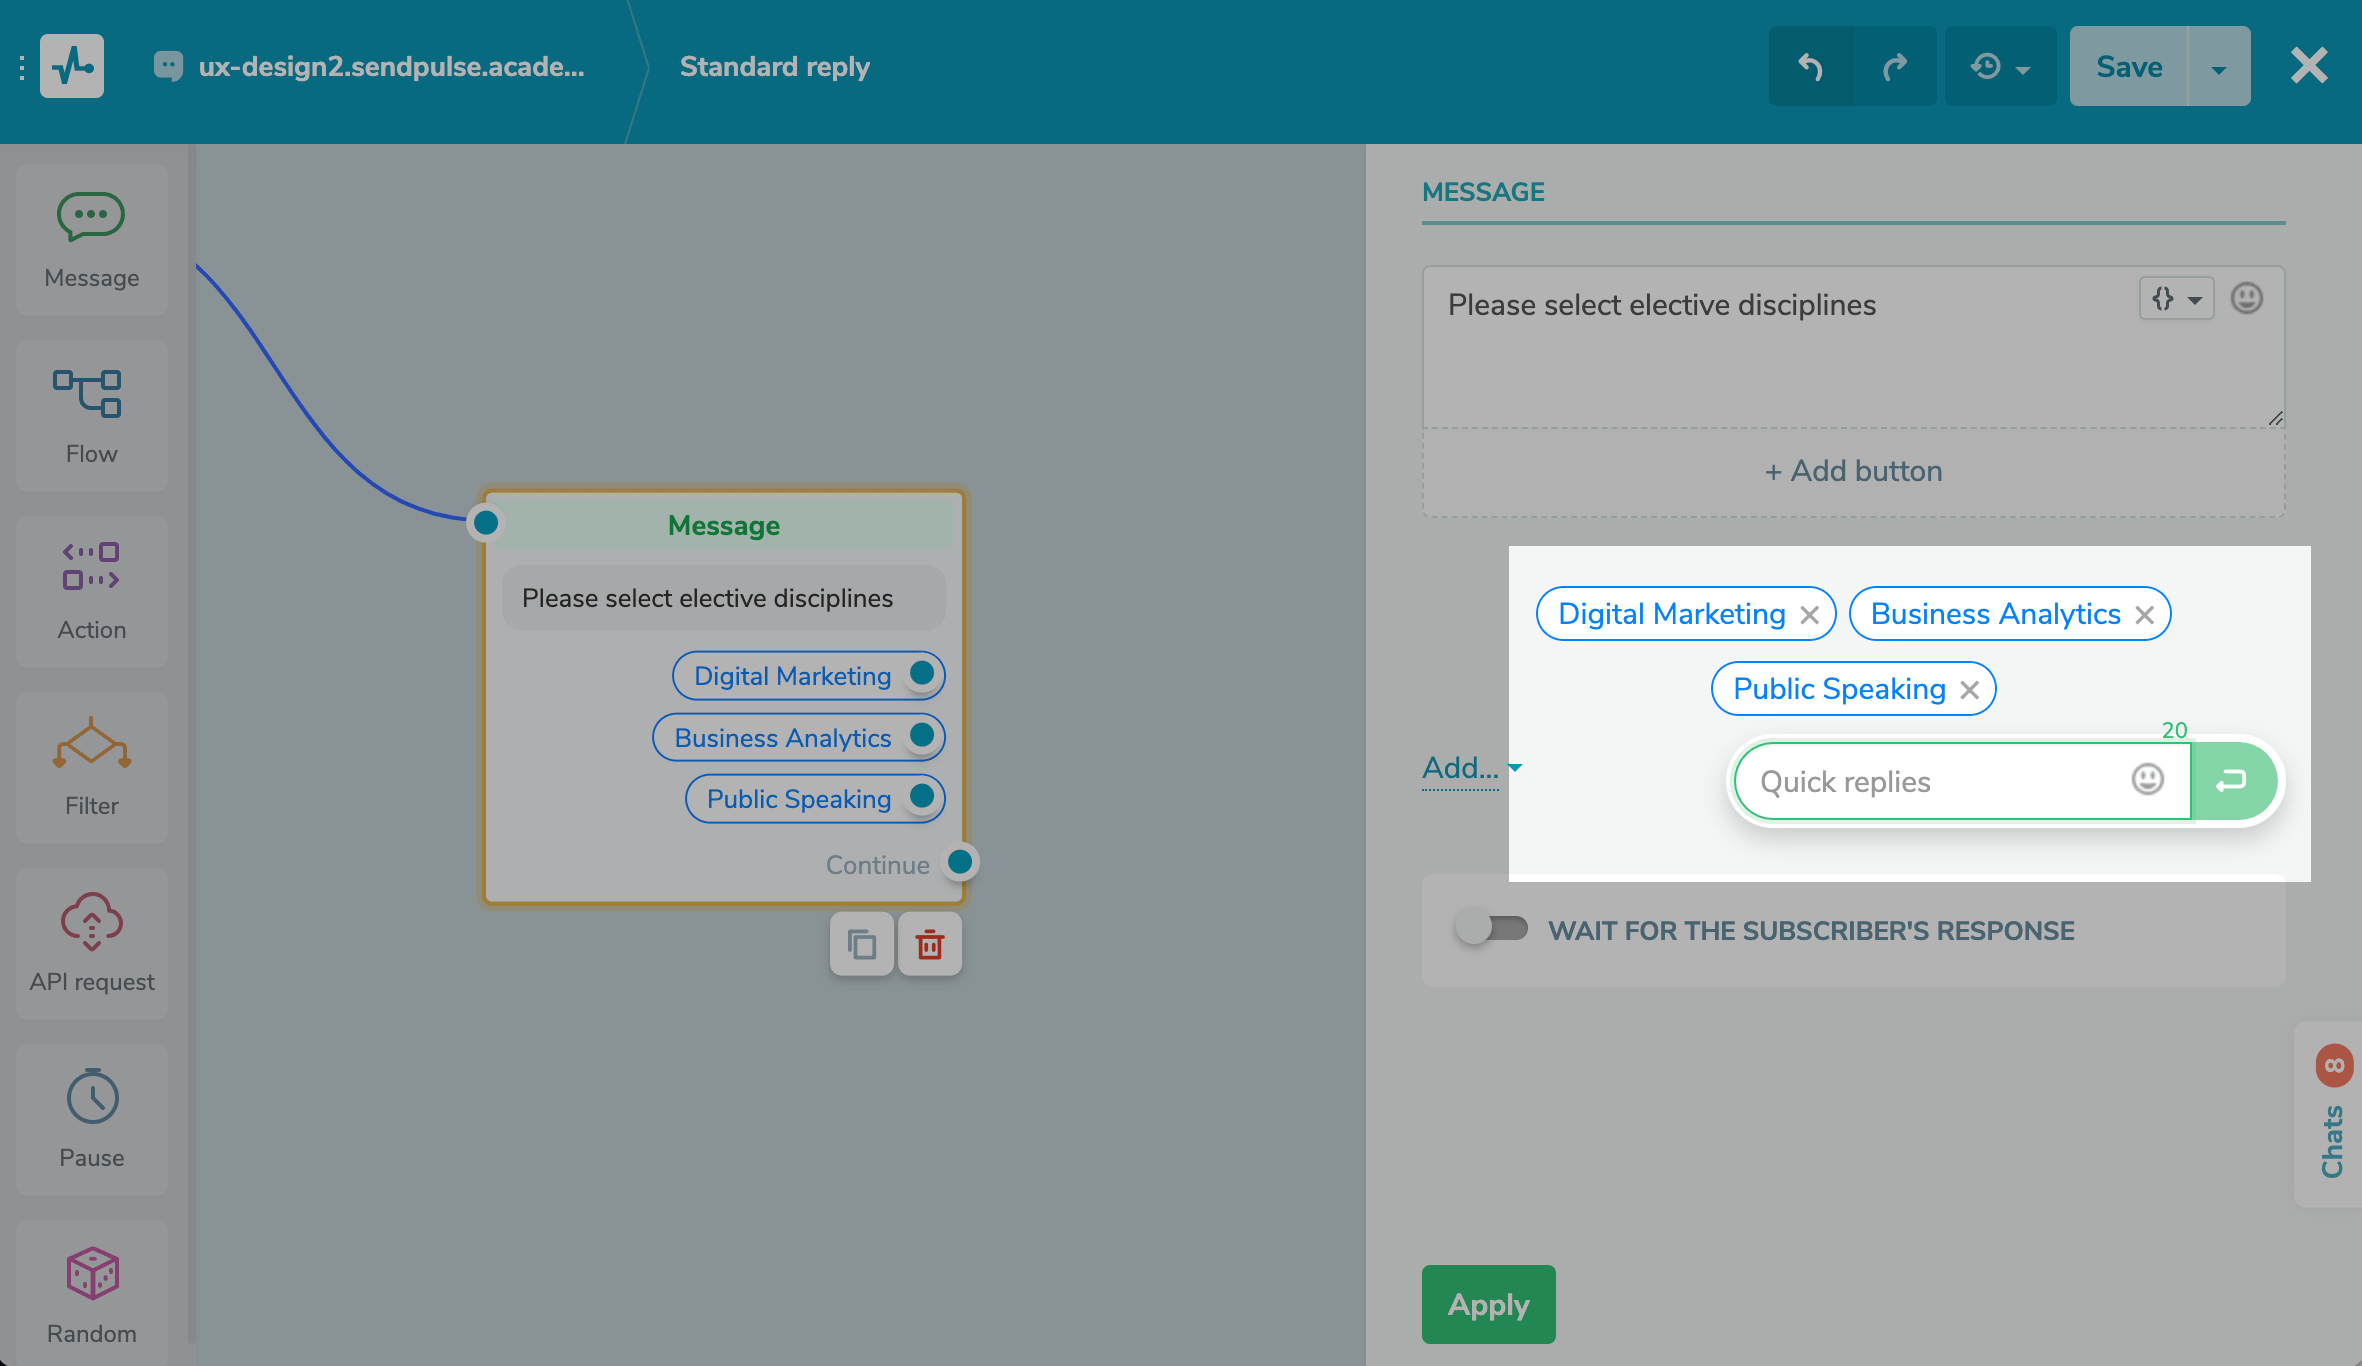Open the variables insert dropdown
The width and height of the screenshot is (2362, 1366).
(x=2176, y=298)
